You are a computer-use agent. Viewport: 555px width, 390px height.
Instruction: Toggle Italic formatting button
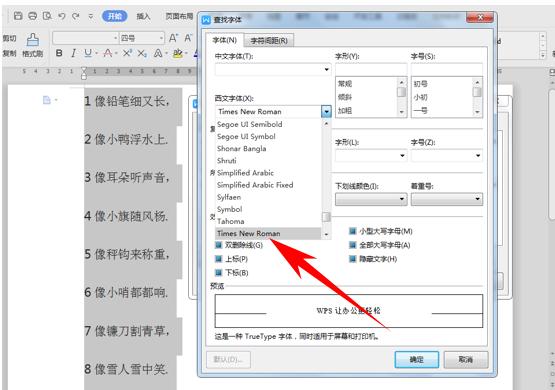point(73,53)
